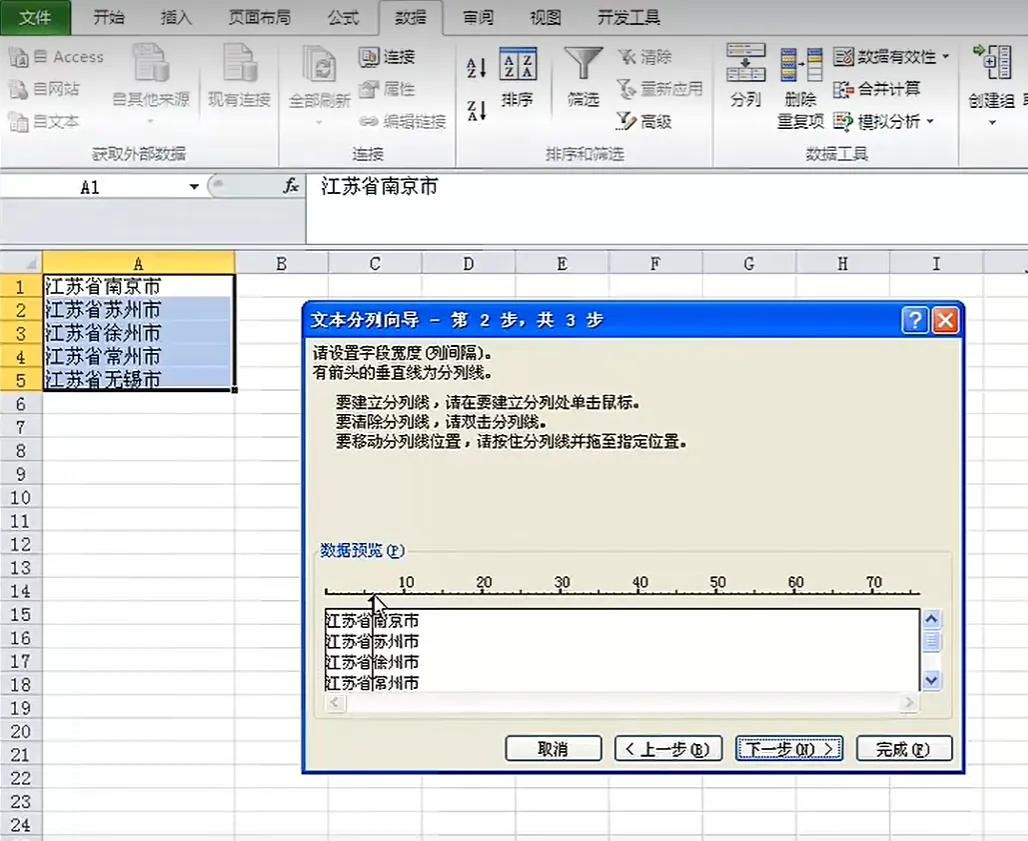The image size is (1028, 841).
Task: Switch to Page Layout (页面布局) tab
Action: [260, 18]
